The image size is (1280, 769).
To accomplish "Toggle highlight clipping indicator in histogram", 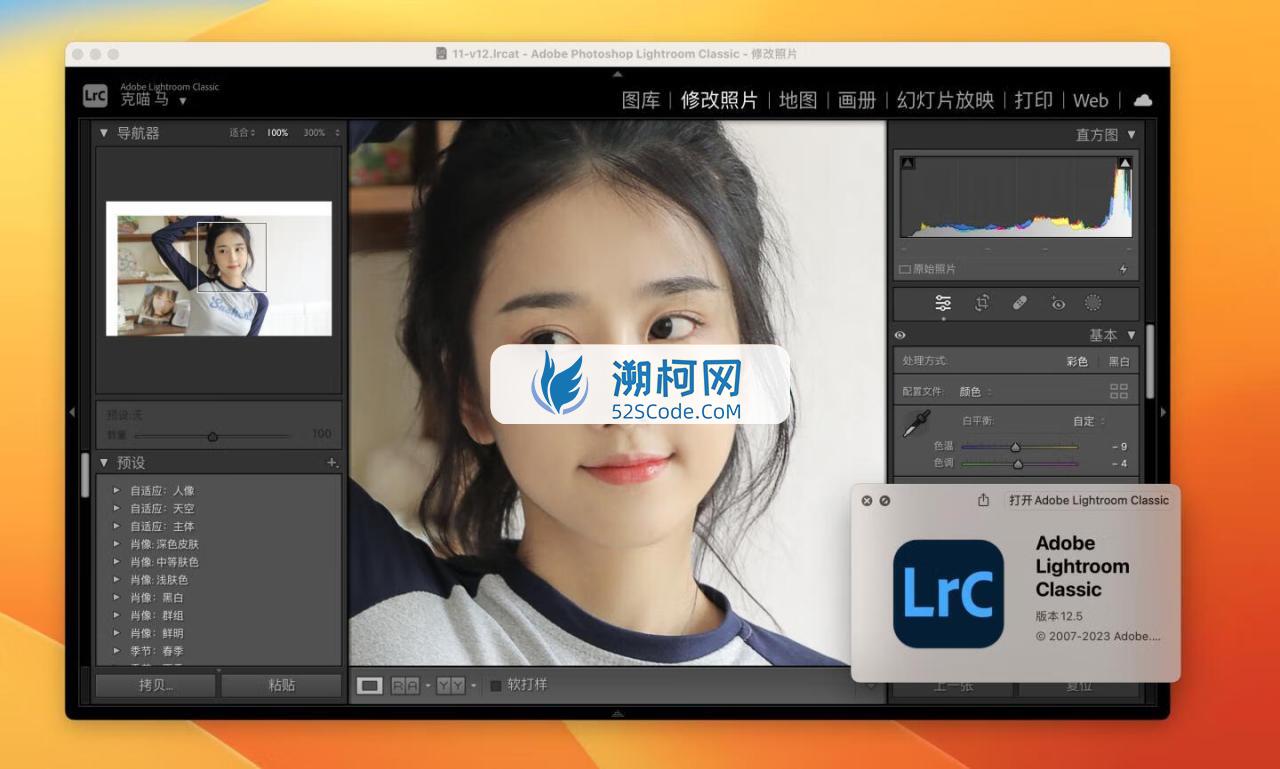I will point(1124,163).
